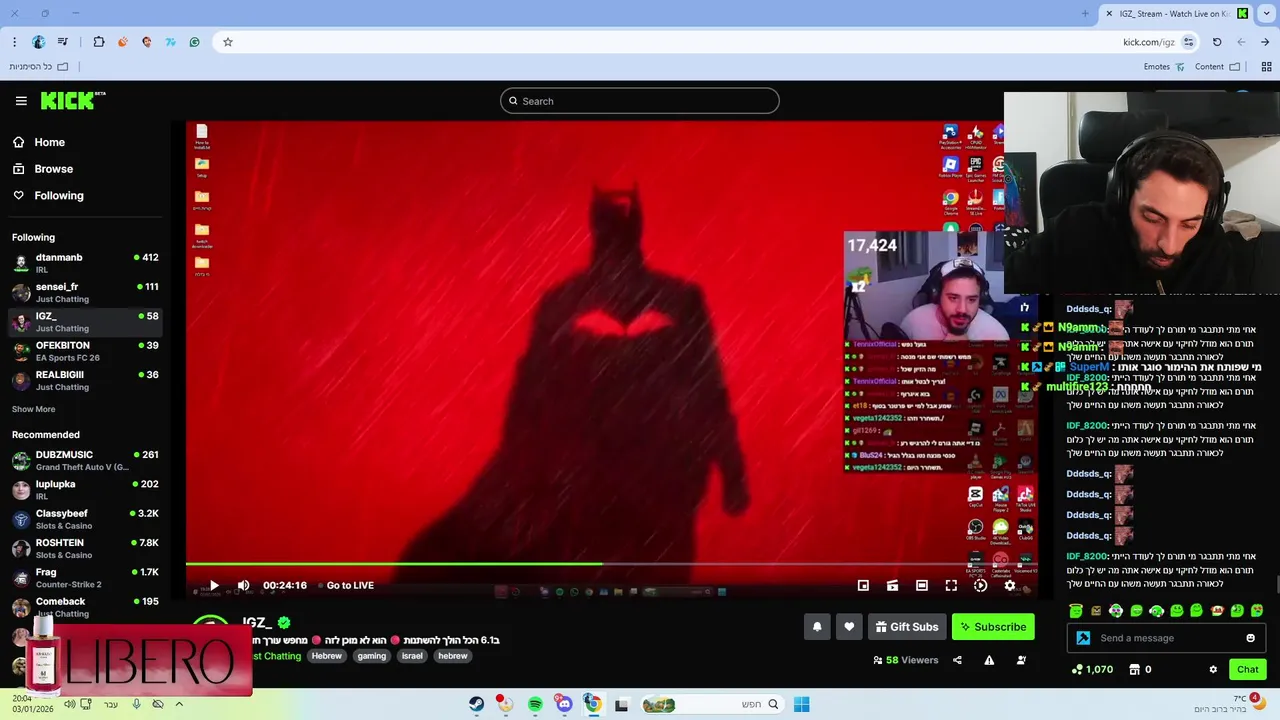Screen dimensions: 1280x720
Task: Open the clip creation icon
Action: [x=892, y=585]
